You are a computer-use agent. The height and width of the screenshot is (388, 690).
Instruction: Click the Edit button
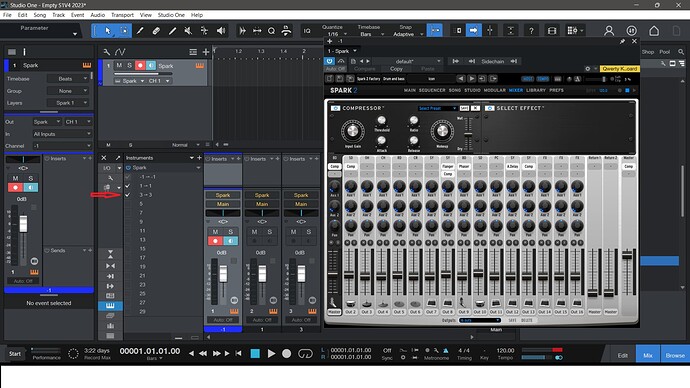point(623,355)
